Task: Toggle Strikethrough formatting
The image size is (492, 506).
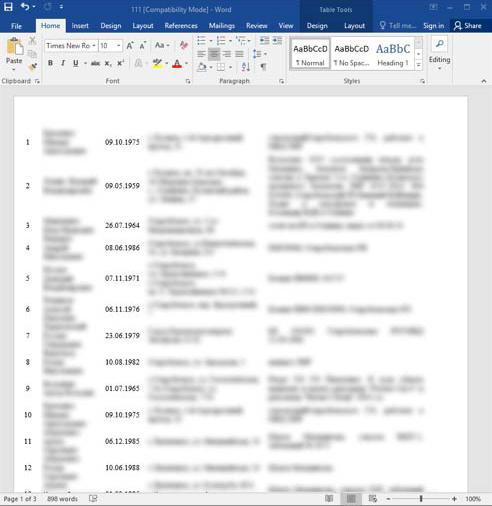Action: [95, 63]
